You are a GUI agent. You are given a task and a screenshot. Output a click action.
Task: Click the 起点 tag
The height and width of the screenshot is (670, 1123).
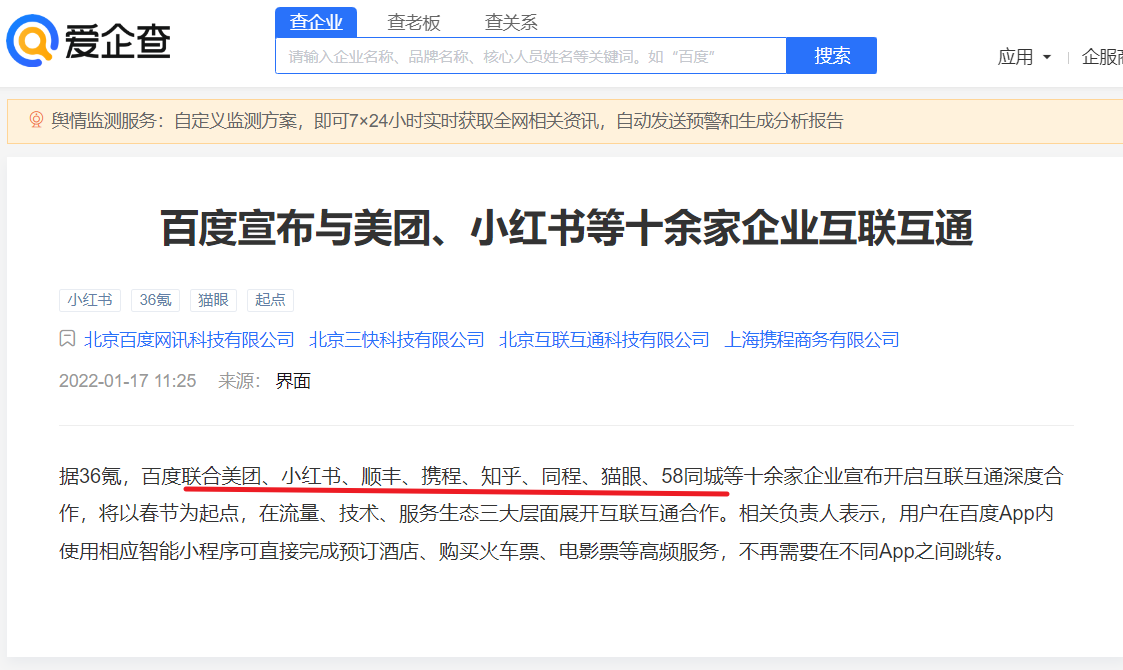tap(270, 300)
